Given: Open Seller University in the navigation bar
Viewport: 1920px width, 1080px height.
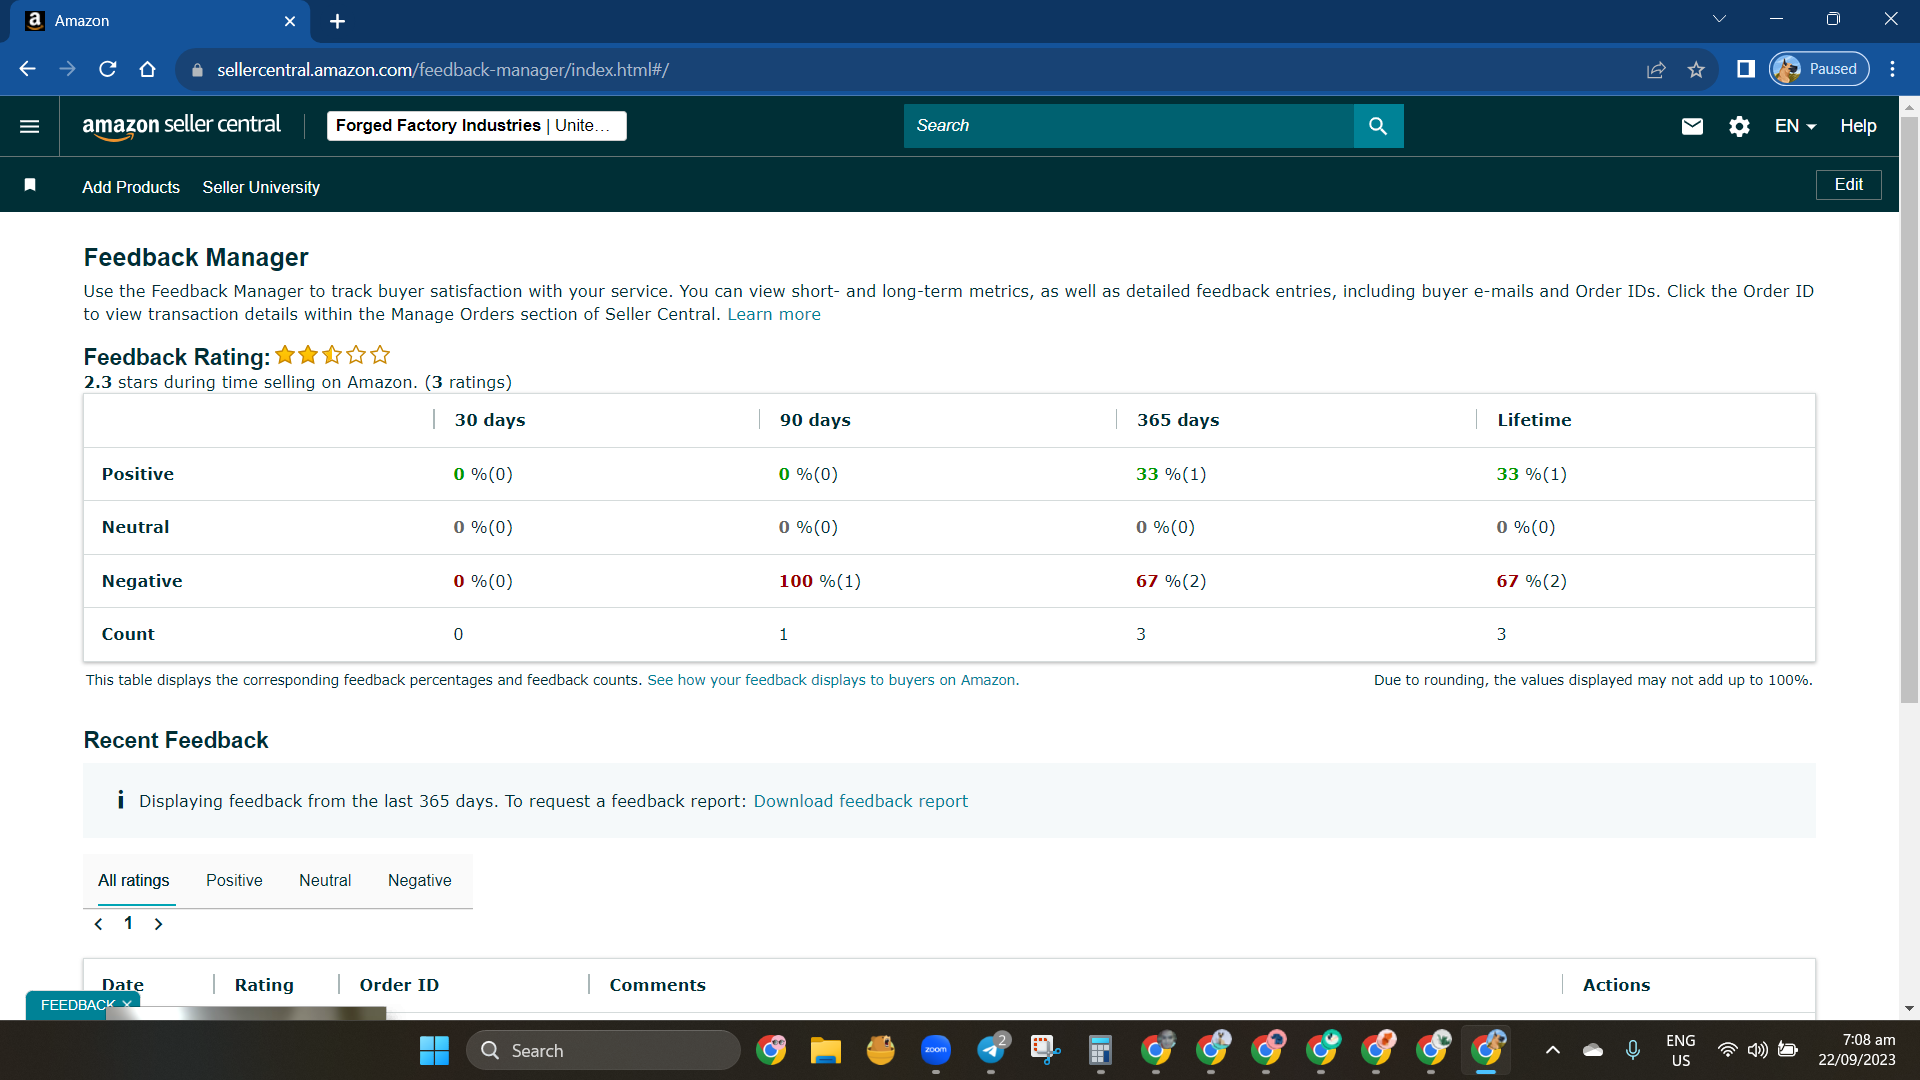Looking at the screenshot, I should pyautogui.click(x=261, y=187).
